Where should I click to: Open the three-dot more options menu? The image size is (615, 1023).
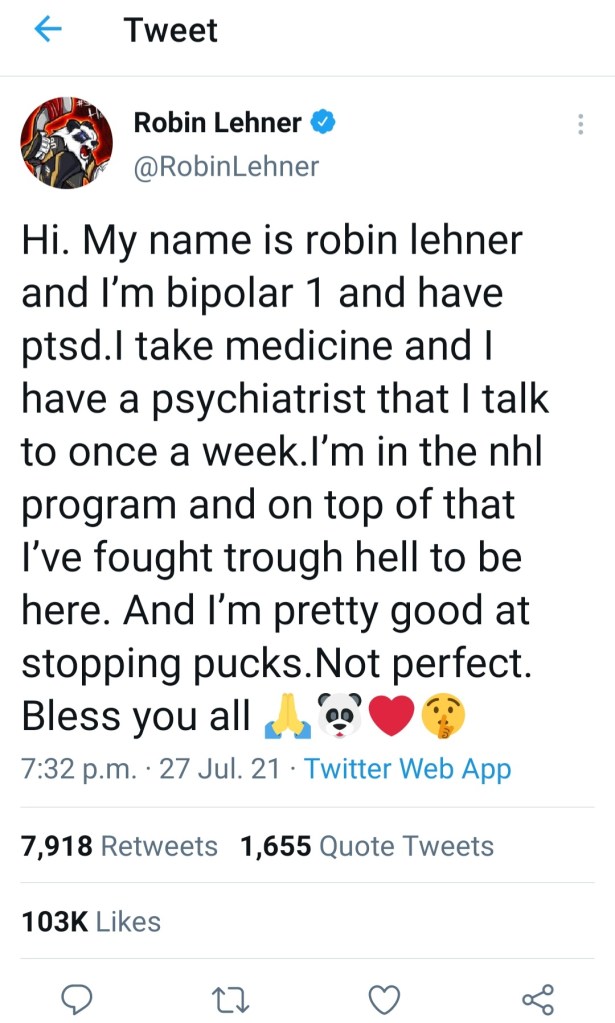(x=581, y=124)
